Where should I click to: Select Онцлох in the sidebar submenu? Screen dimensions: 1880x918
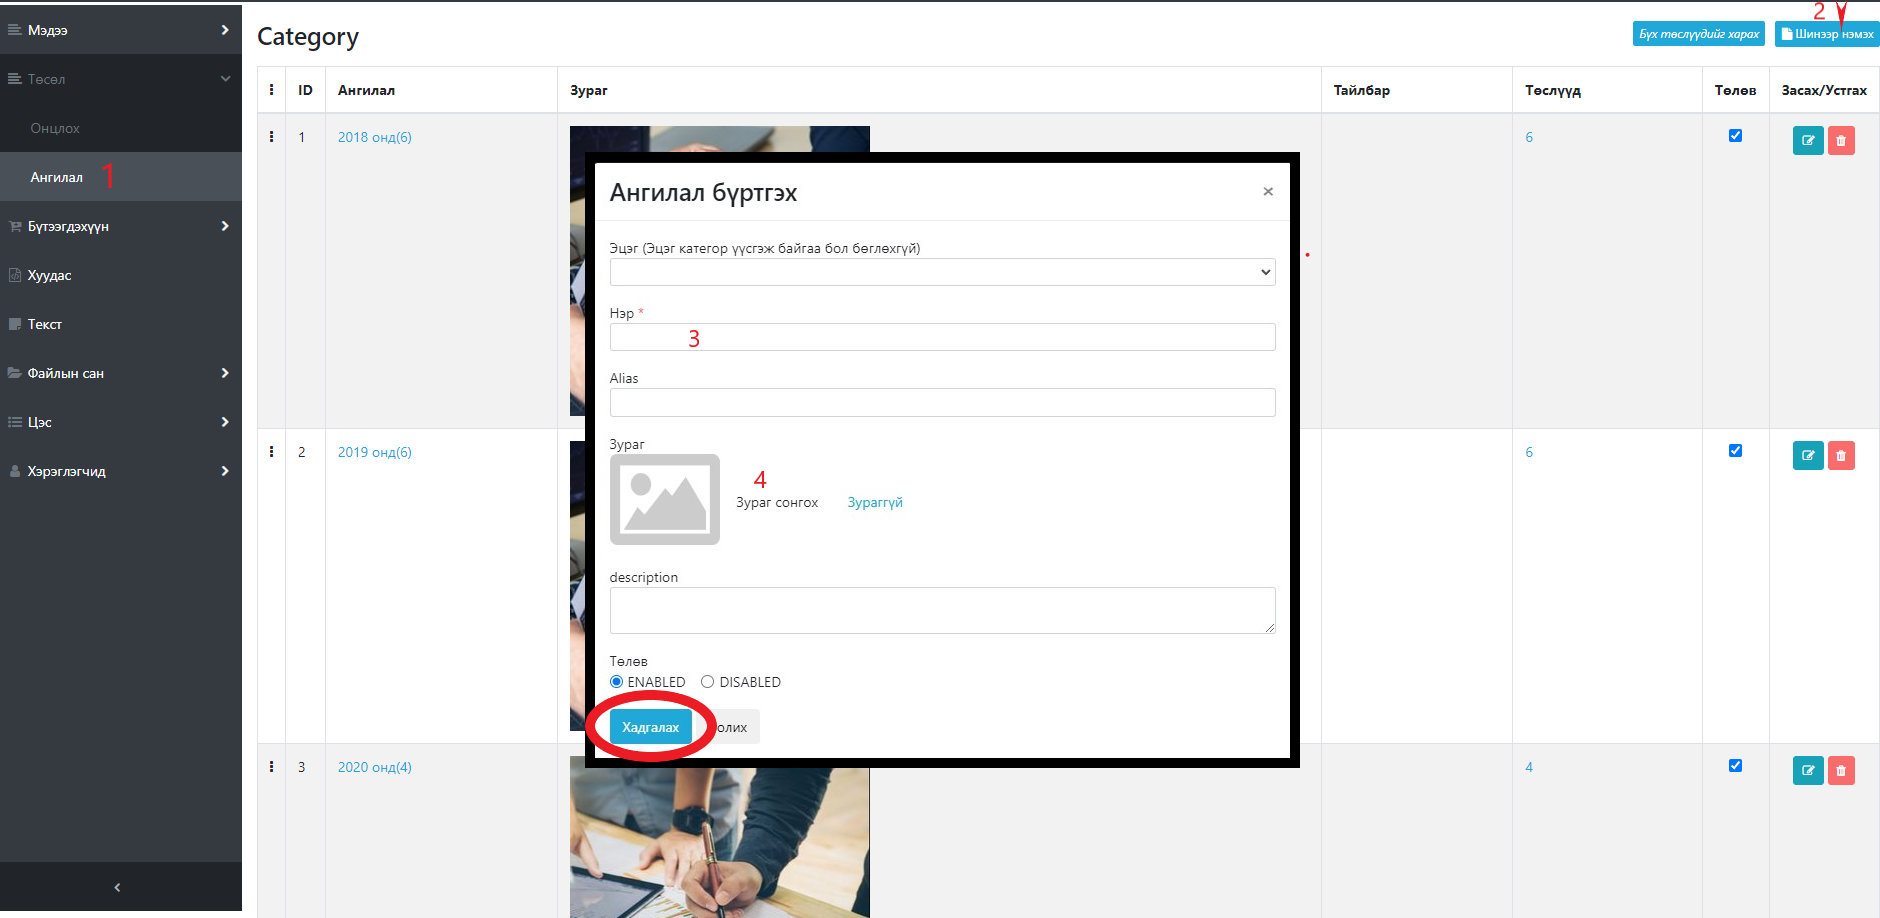point(55,128)
